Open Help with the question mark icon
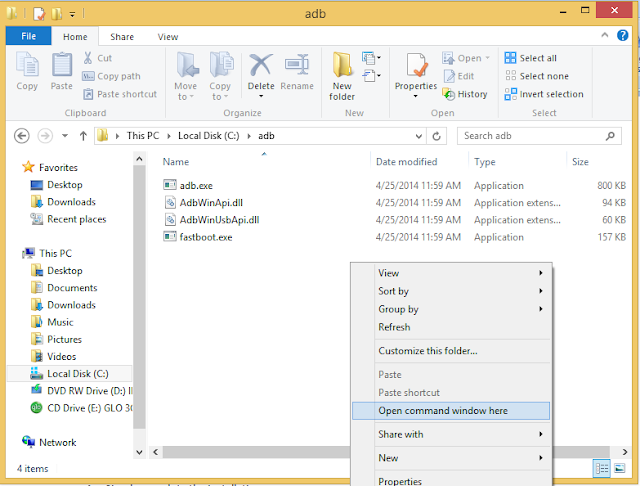 (622, 36)
